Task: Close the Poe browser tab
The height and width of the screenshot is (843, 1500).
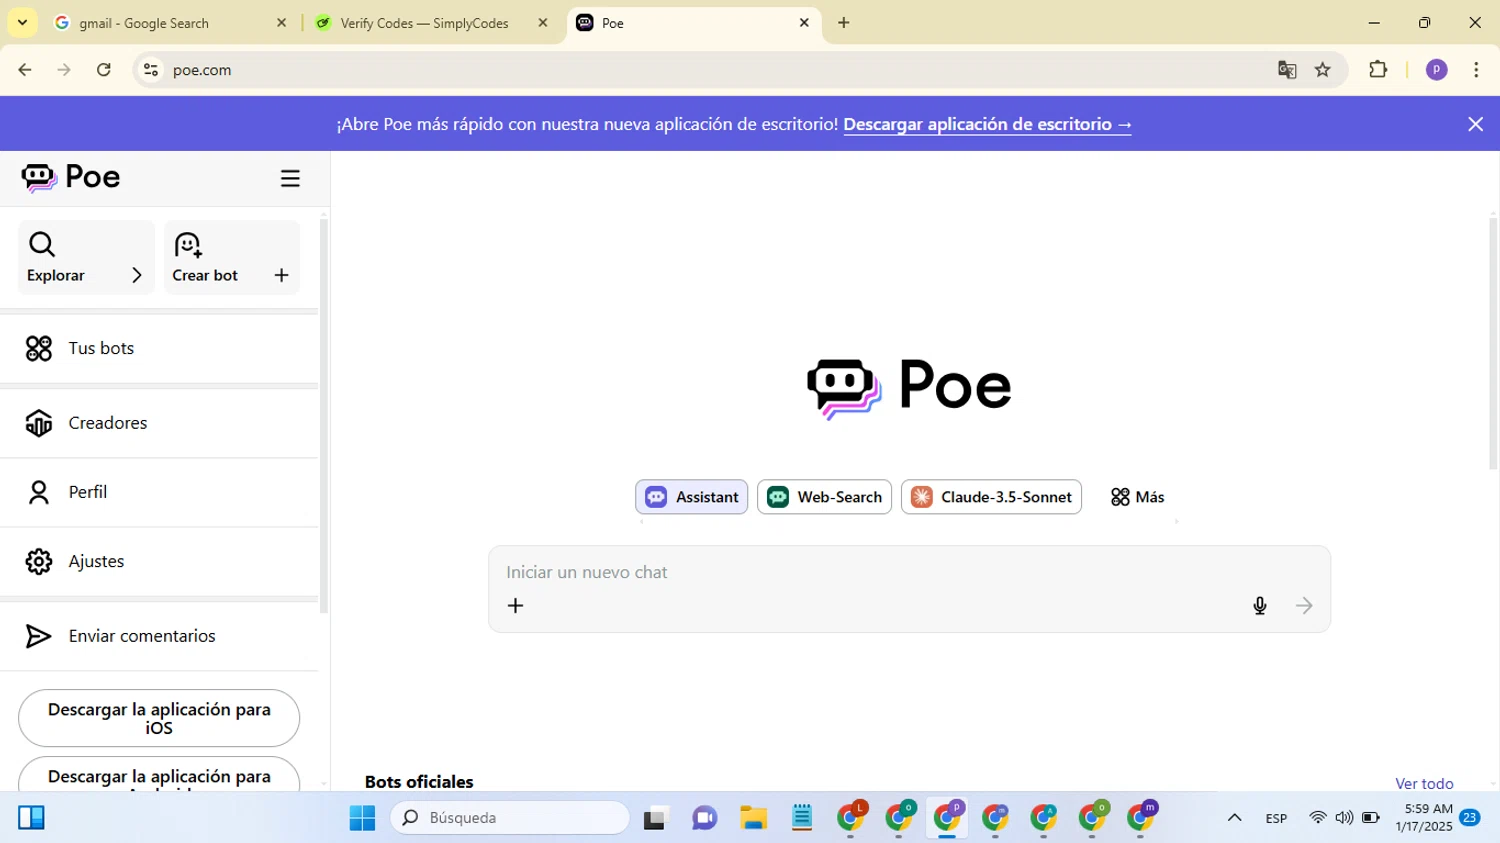Action: pos(804,22)
